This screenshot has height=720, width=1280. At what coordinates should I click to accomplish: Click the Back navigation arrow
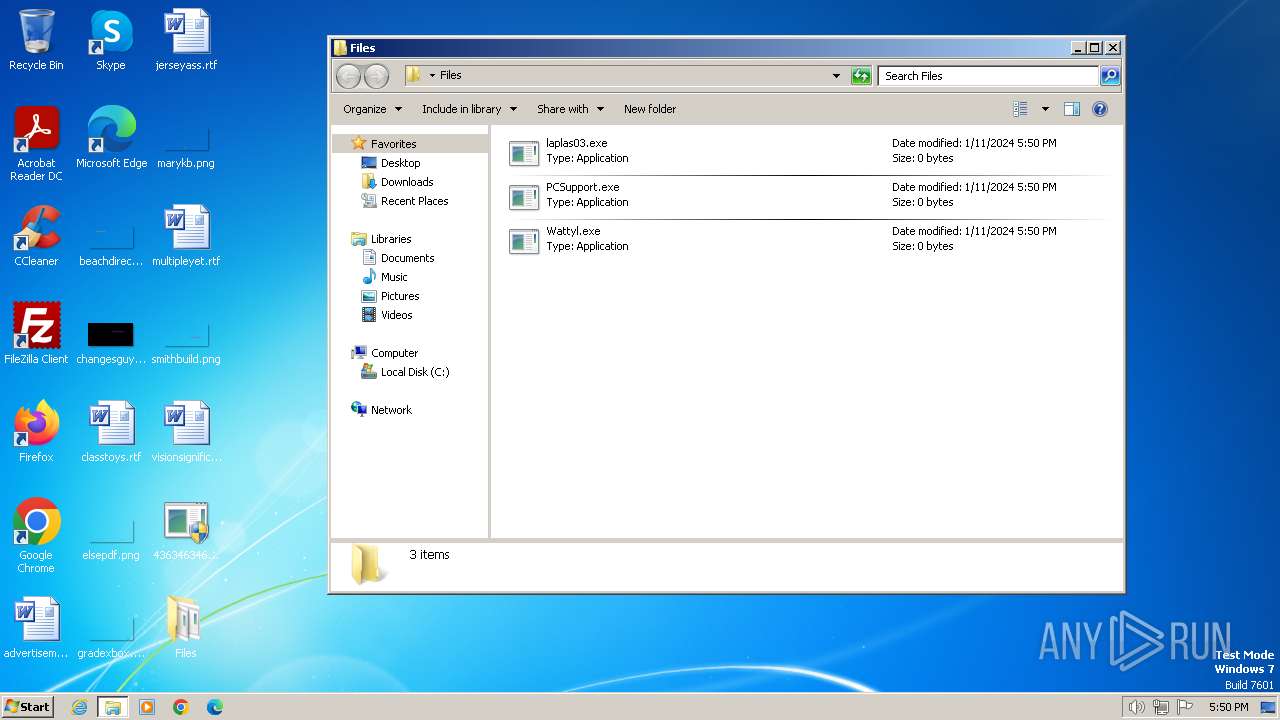click(x=348, y=76)
